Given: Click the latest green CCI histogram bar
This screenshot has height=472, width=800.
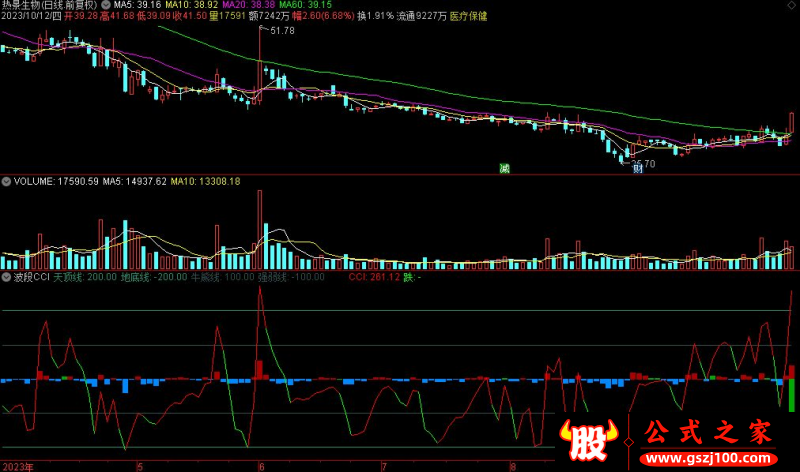Looking at the screenshot, I should pos(791,396).
